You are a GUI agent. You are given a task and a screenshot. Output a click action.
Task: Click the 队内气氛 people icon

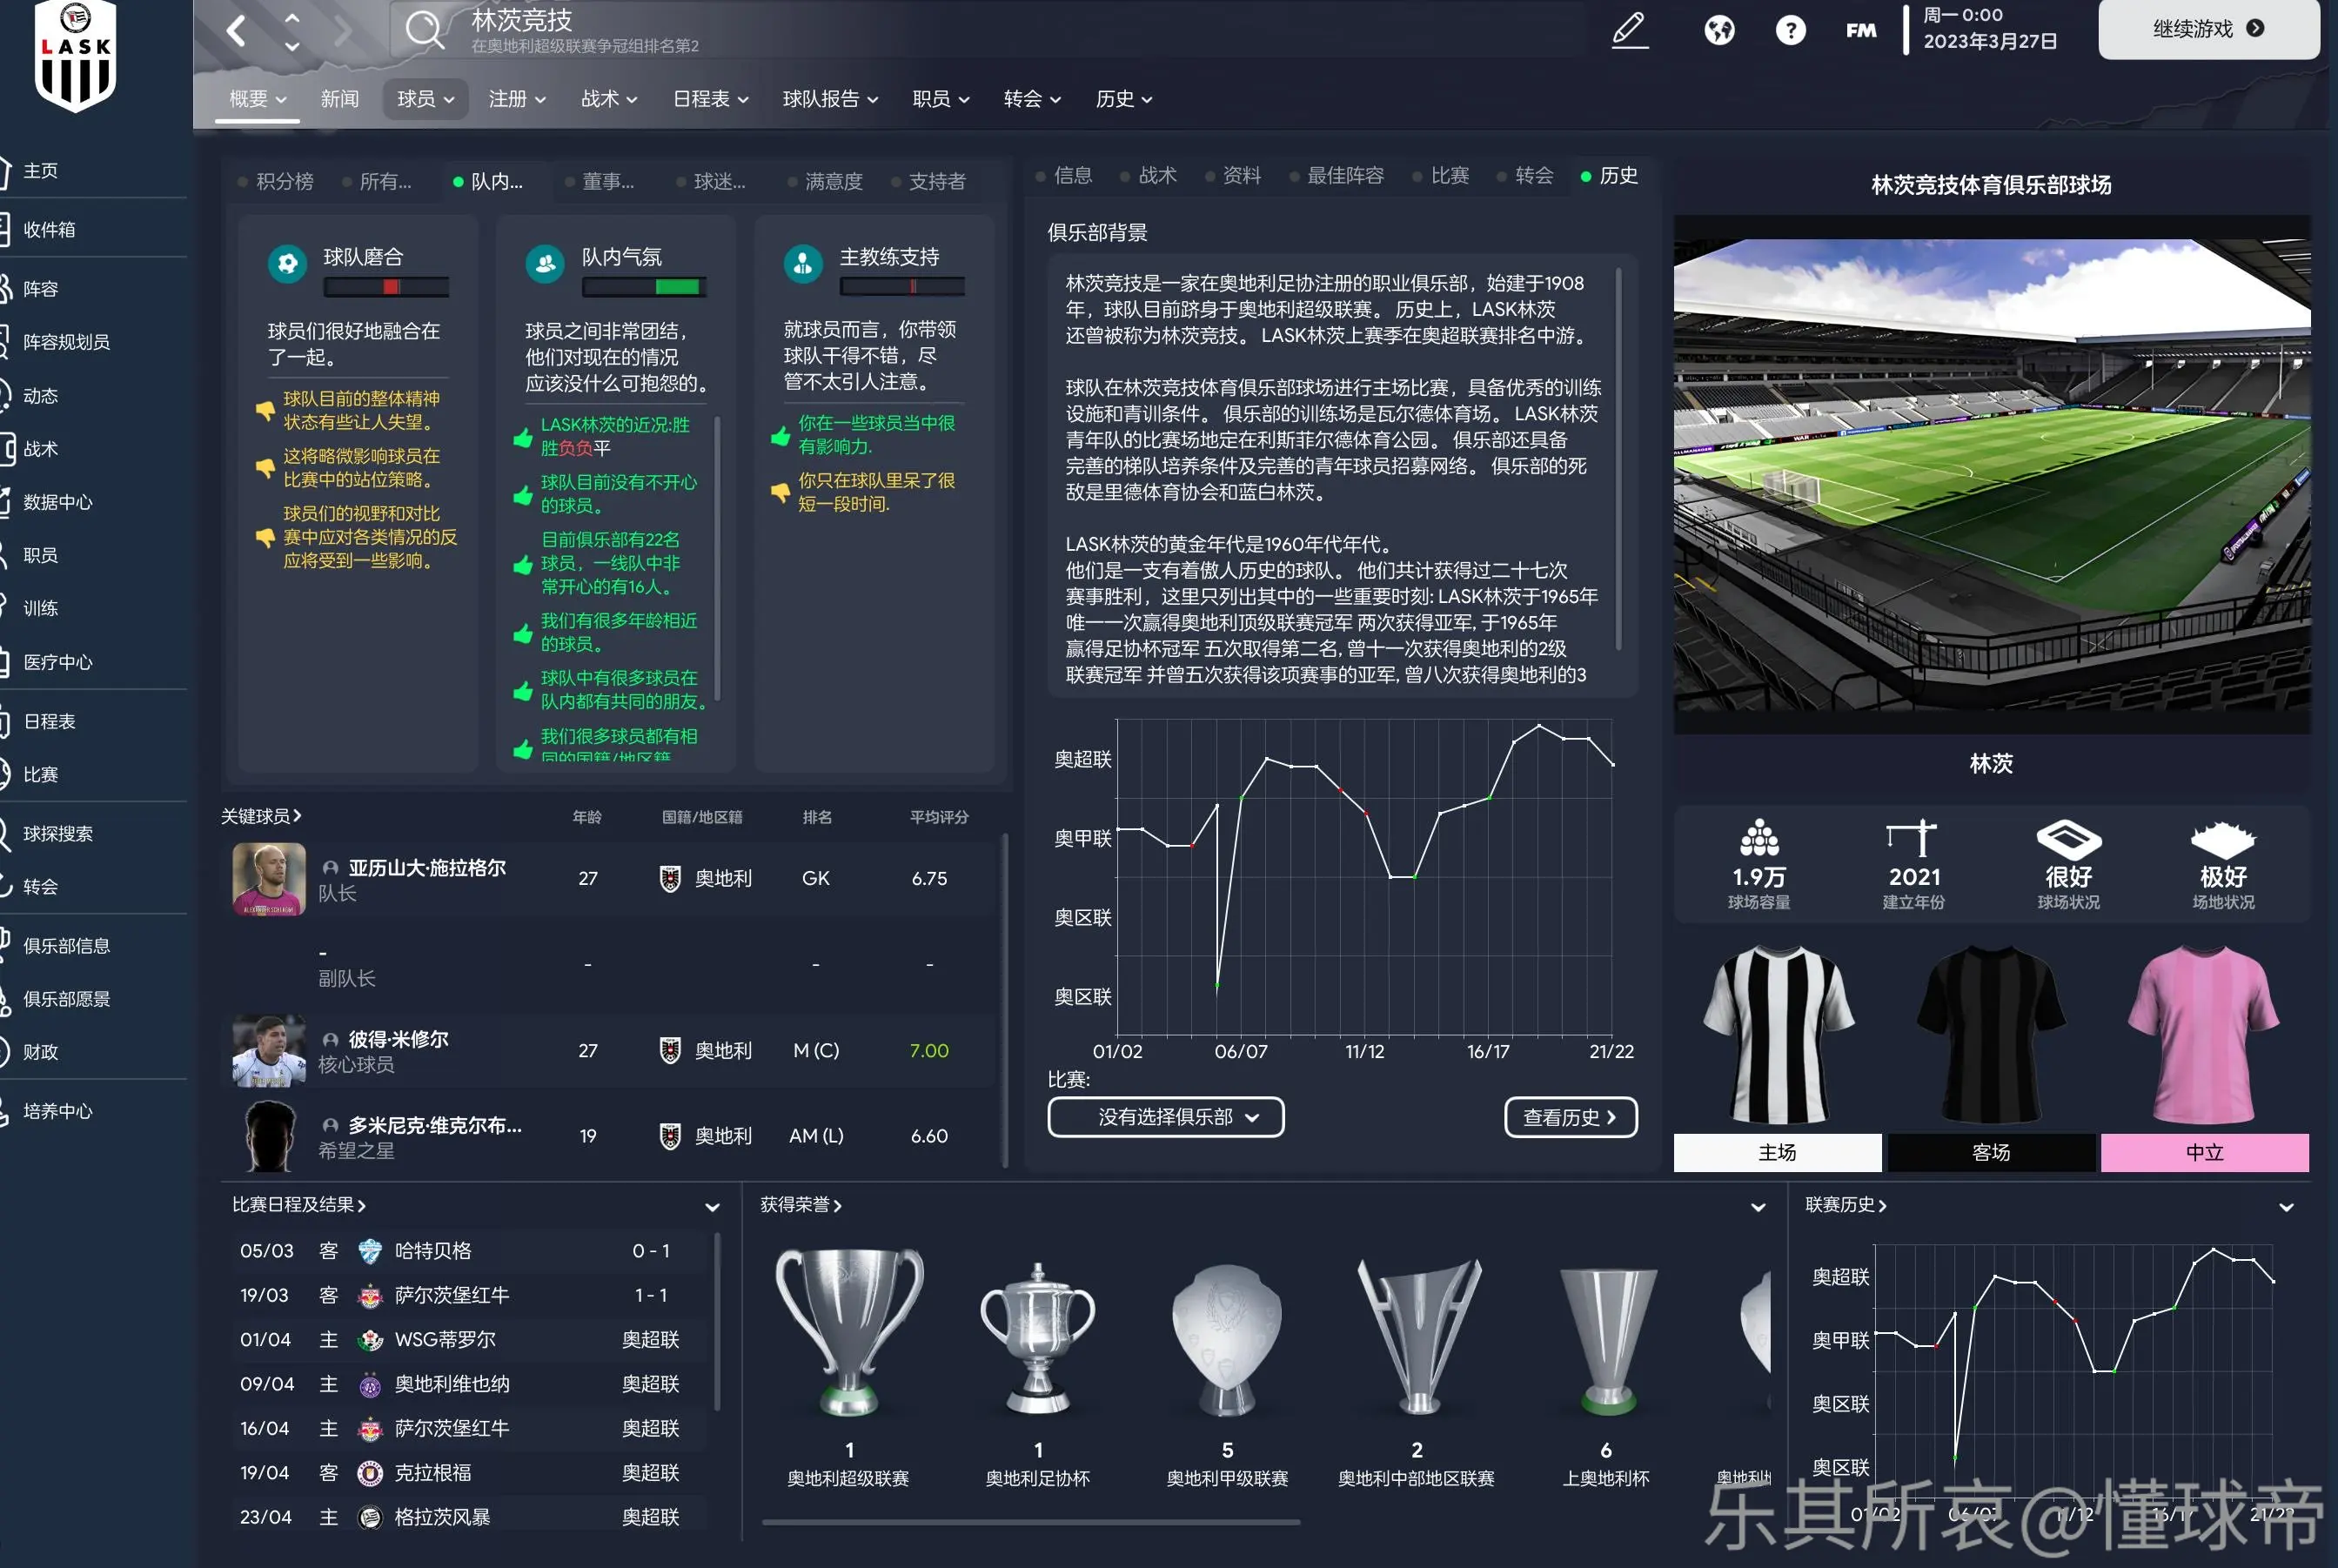[545, 264]
